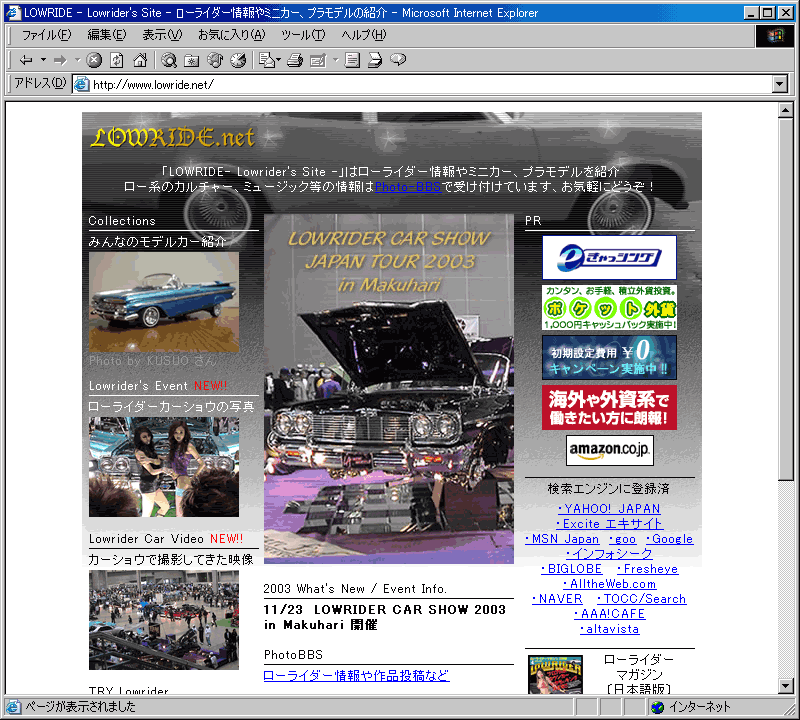800x720 pixels.
Task: Open the NAVER link
Action: (557, 599)
